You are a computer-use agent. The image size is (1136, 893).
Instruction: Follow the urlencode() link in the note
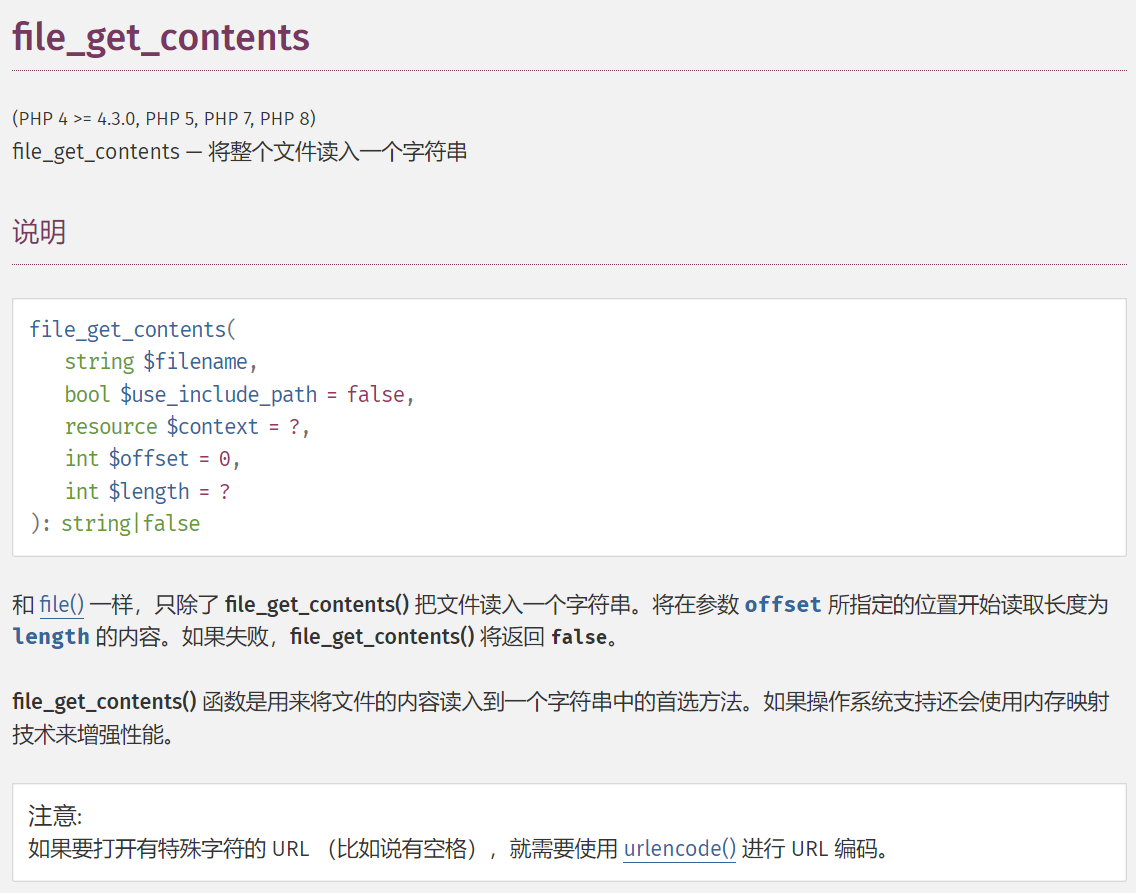pyautogui.click(x=679, y=849)
